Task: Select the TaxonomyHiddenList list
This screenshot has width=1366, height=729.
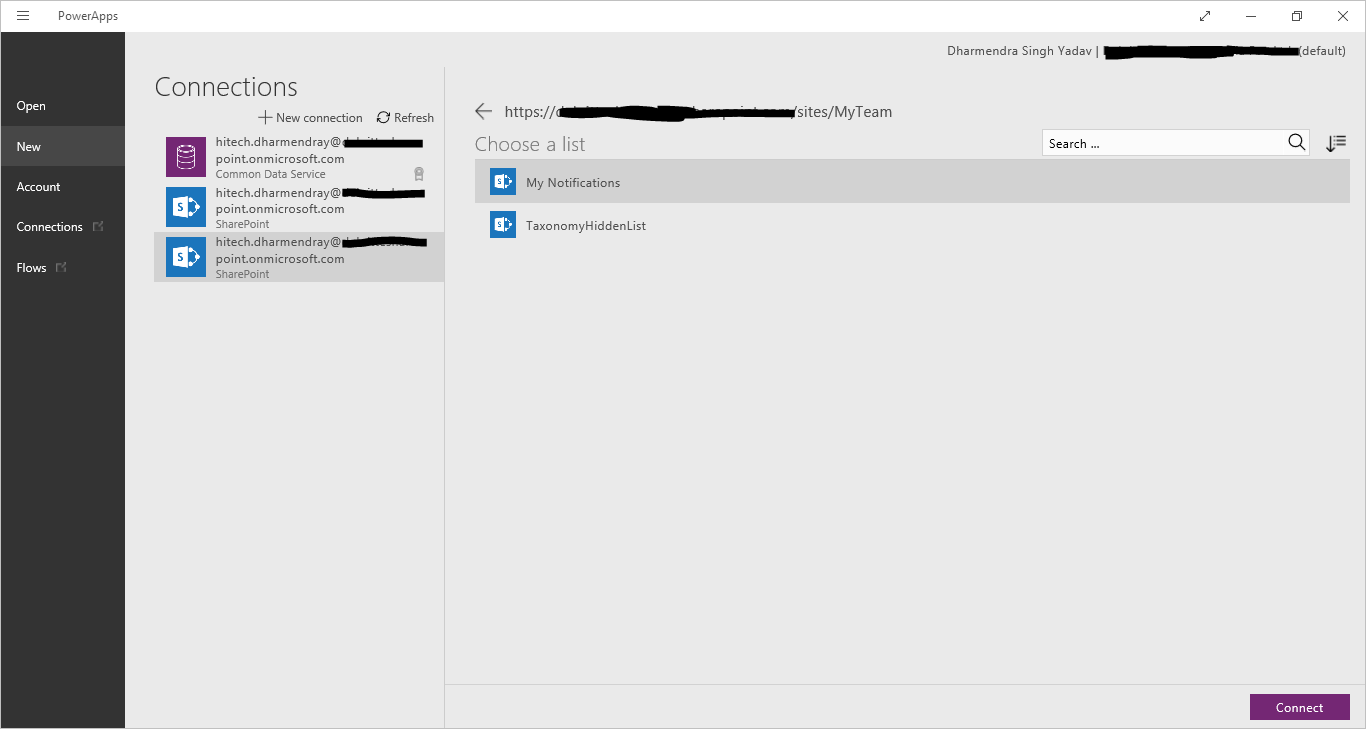Action: pos(912,225)
